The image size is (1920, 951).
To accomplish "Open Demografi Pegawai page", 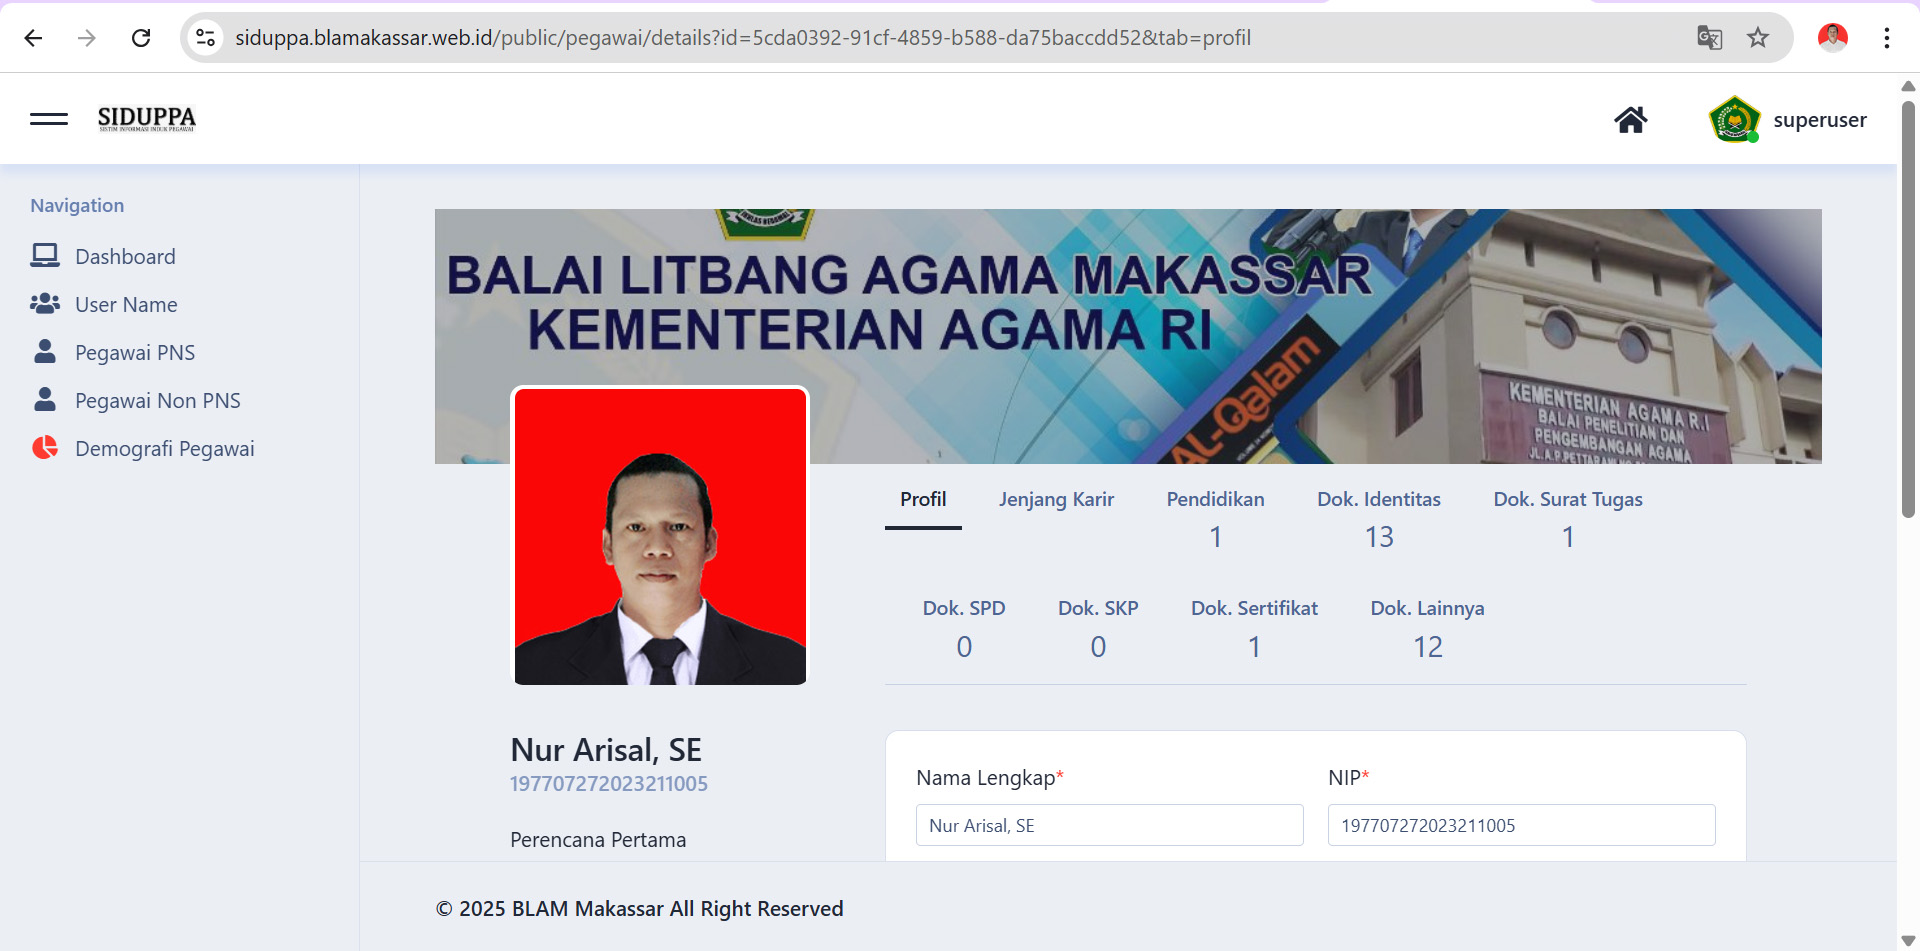I will click(x=165, y=449).
